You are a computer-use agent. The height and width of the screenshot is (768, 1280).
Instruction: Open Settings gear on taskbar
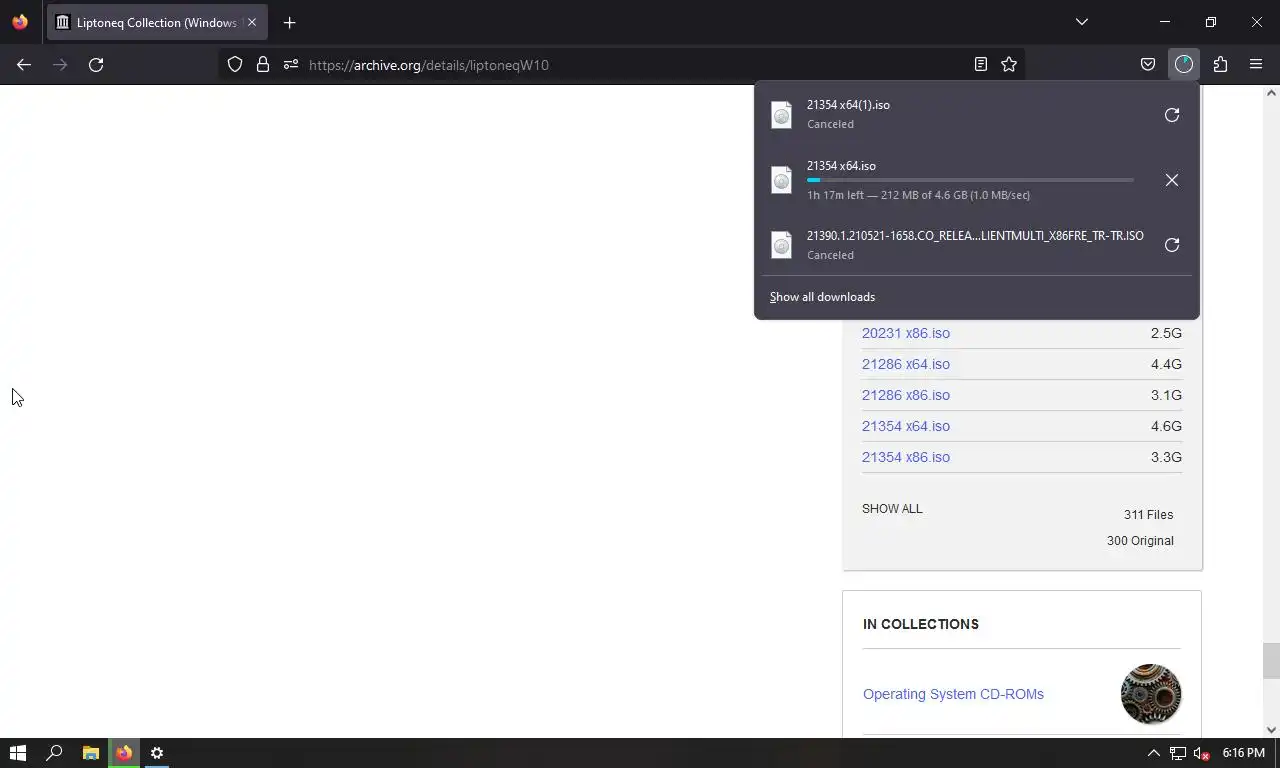click(157, 753)
